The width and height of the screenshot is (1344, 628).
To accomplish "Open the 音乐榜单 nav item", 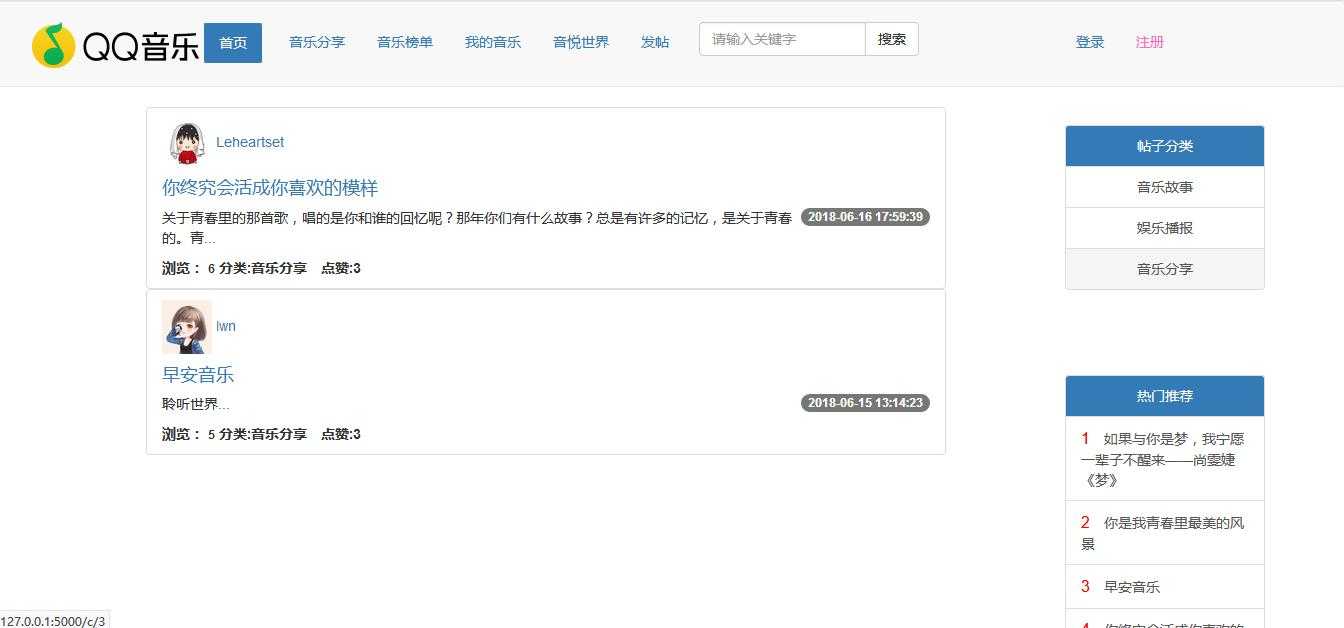I will [x=405, y=42].
